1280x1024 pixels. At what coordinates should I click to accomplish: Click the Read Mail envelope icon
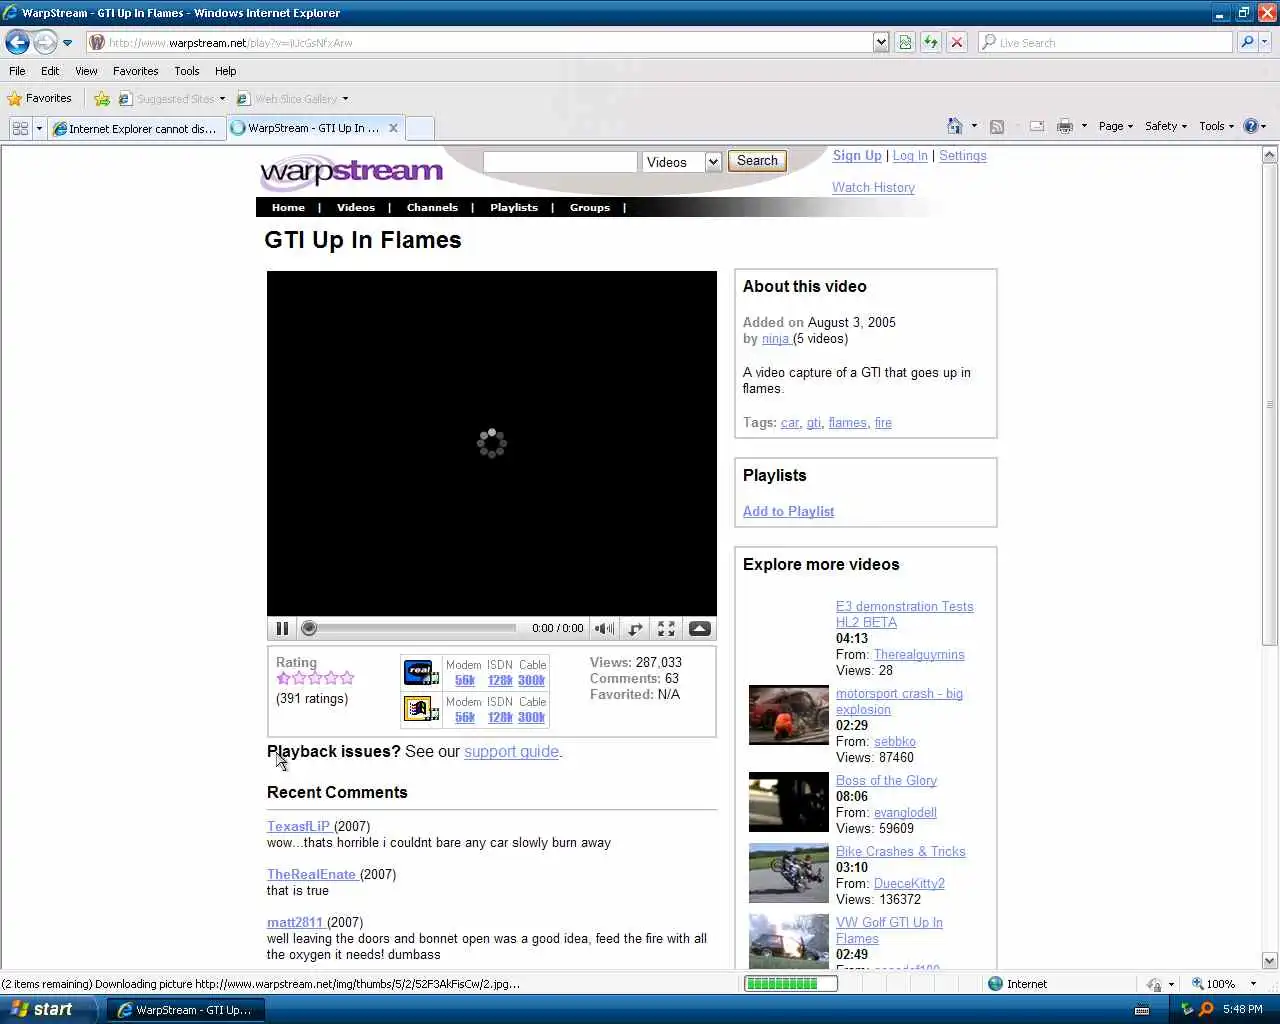(x=1037, y=126)
